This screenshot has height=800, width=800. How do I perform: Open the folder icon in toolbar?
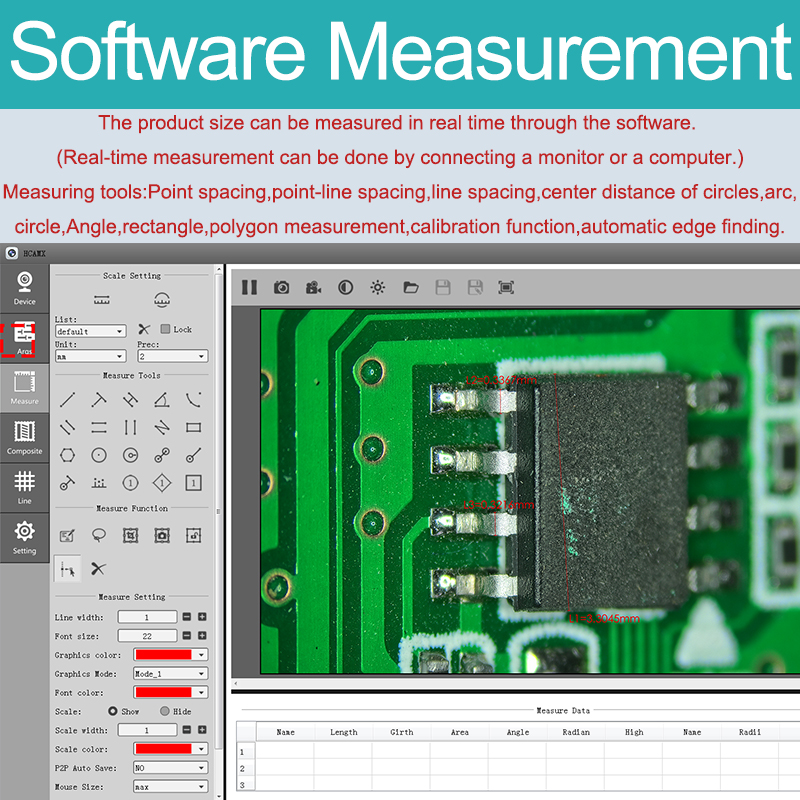click(410, 288)
